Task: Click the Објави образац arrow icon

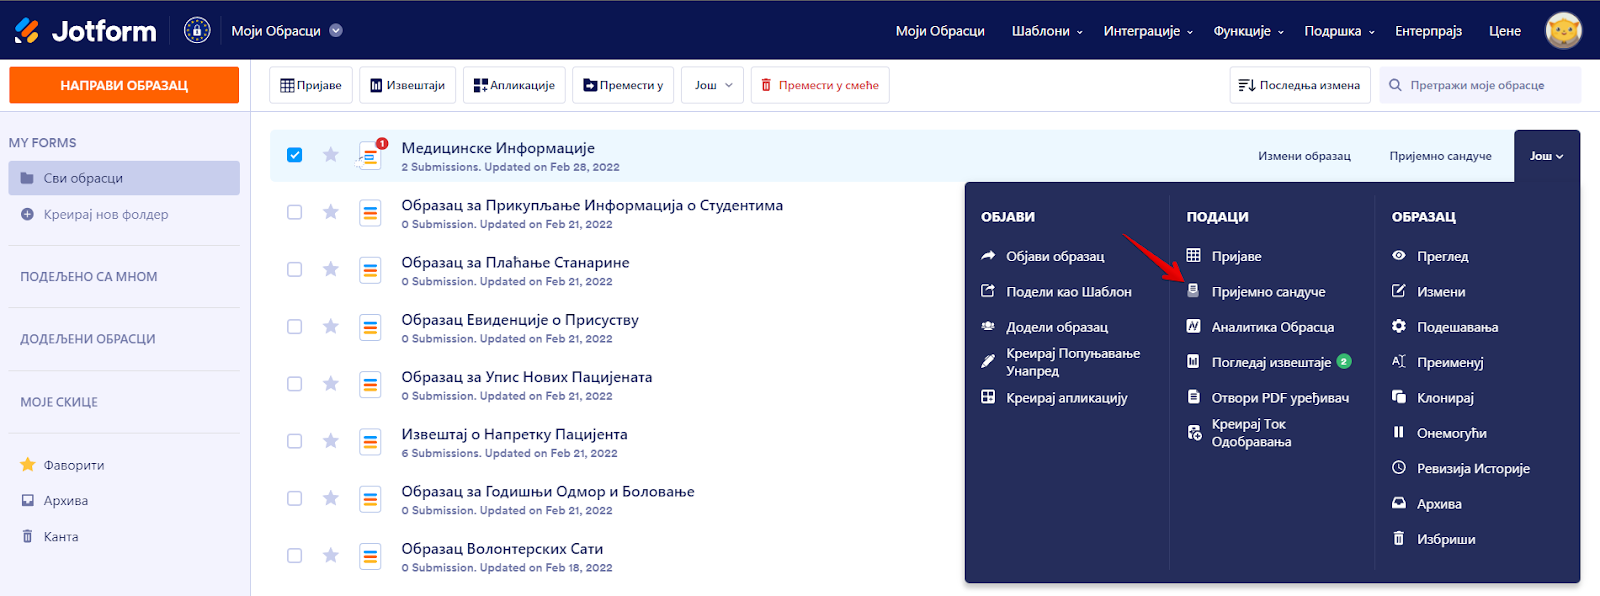Action: coord(988,256)
